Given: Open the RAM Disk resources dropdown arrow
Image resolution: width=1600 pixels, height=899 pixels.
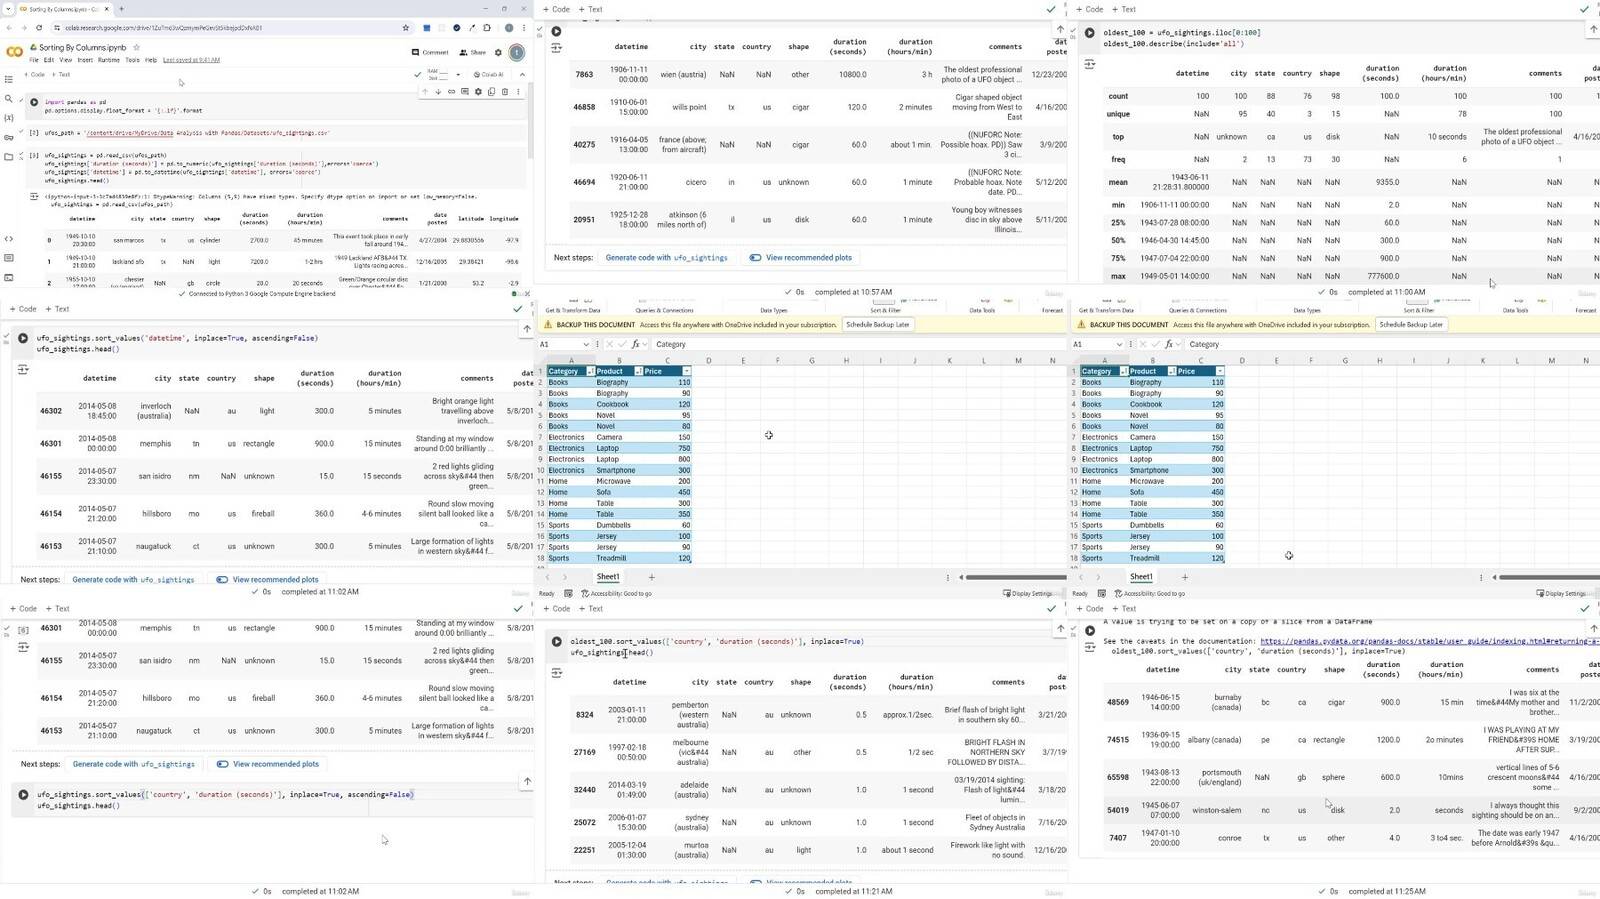Looking at the screenshot, I should click(458, 74).
